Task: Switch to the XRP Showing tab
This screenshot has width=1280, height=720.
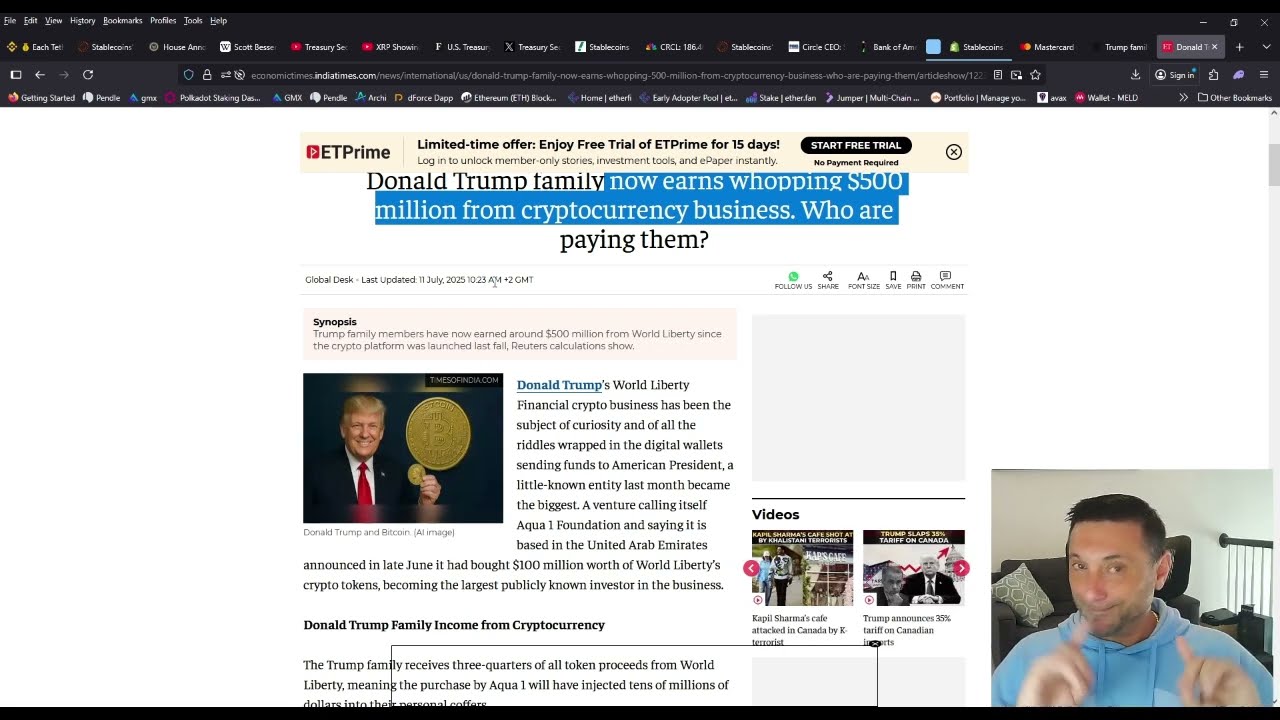Action: (x=390, y=47)
